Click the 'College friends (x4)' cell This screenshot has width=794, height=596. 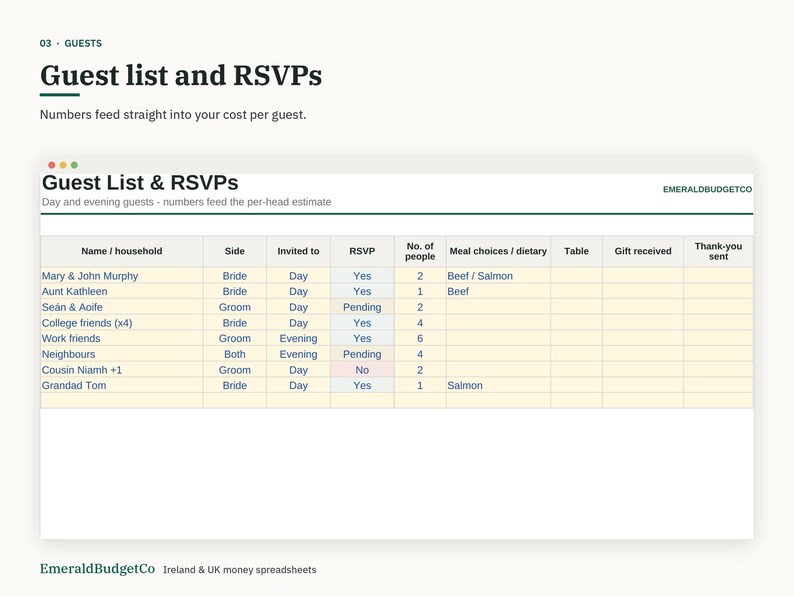click(x=122, y=323)
